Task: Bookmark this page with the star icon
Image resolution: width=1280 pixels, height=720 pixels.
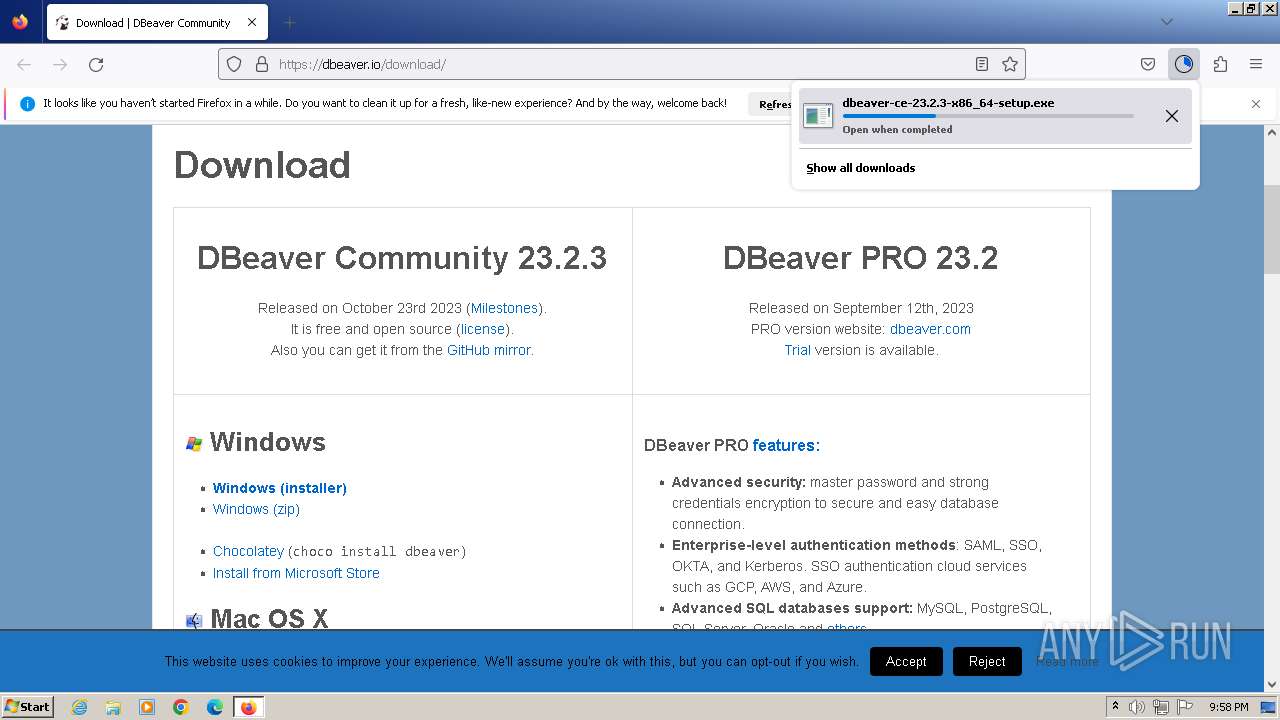Action: coord(1010,64)
